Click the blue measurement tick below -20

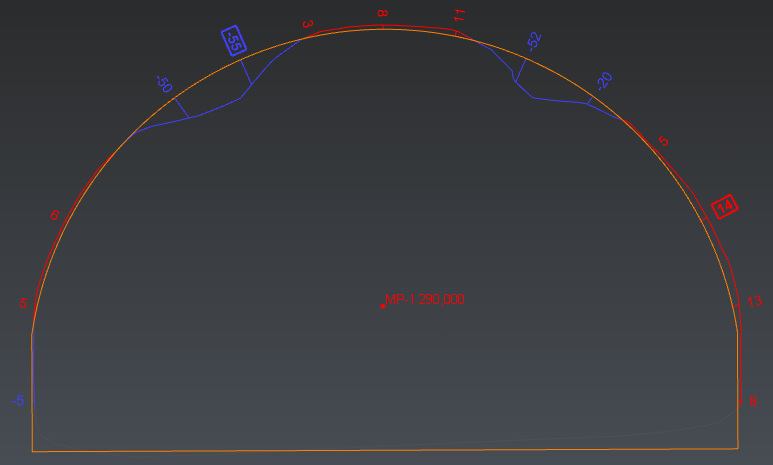pos(590,102)
